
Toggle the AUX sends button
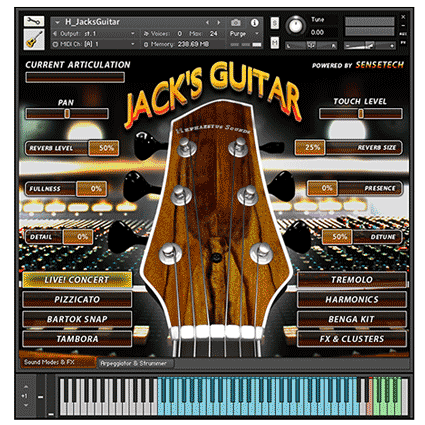(x=403, y=34)
